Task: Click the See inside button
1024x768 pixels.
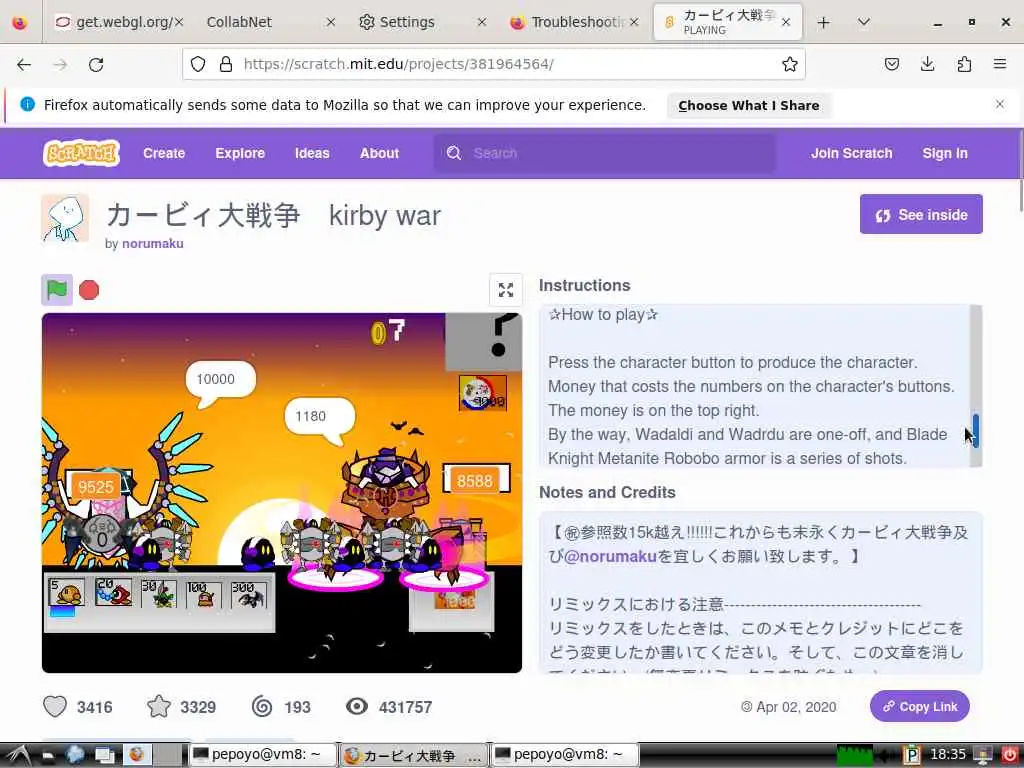Action: 921,214
